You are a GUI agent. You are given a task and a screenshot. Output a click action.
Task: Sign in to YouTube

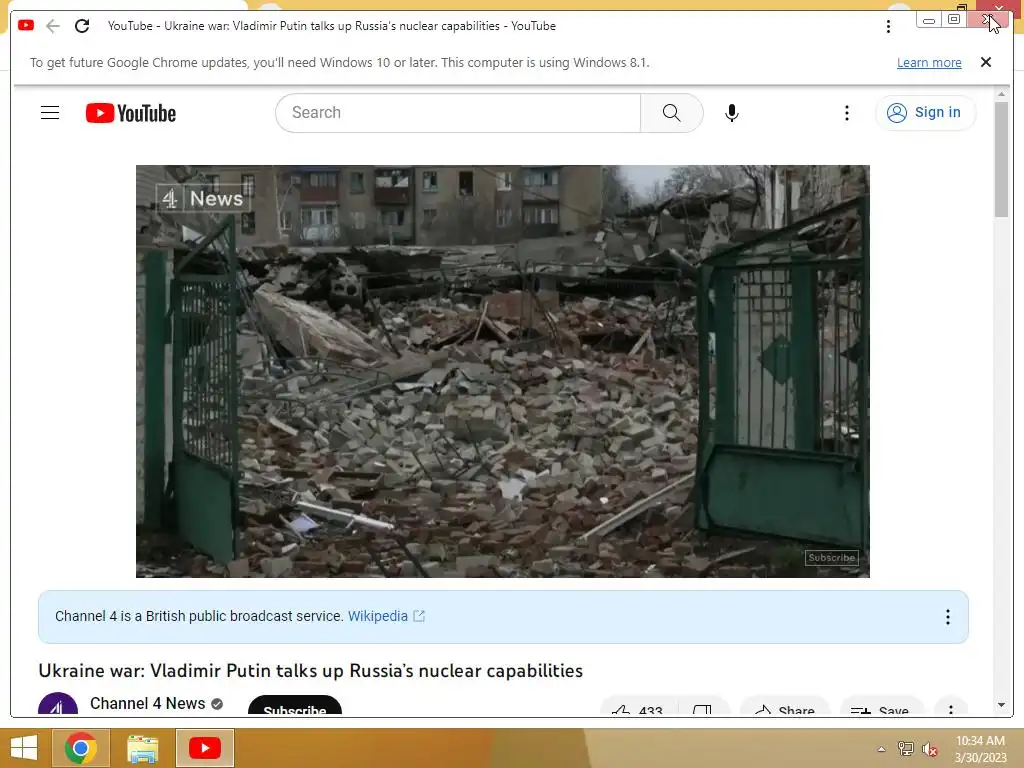[x=925, y=112]
